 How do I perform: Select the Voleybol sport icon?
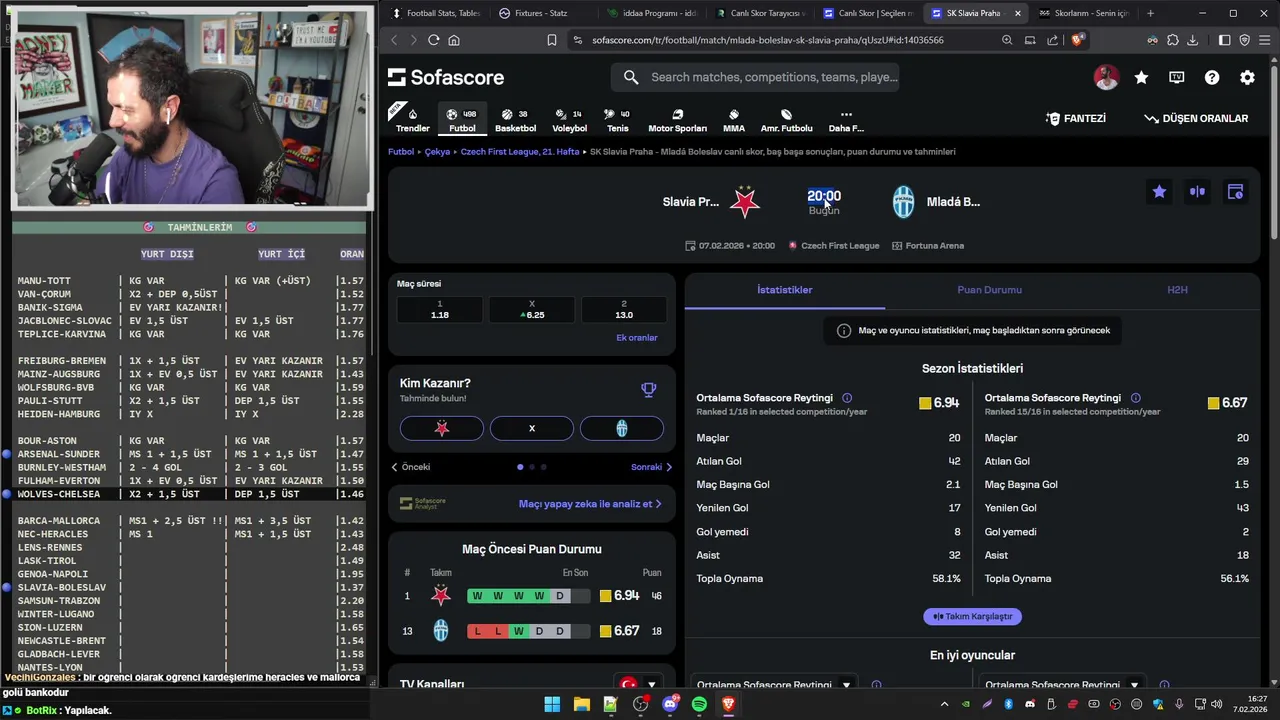(570, 119)
